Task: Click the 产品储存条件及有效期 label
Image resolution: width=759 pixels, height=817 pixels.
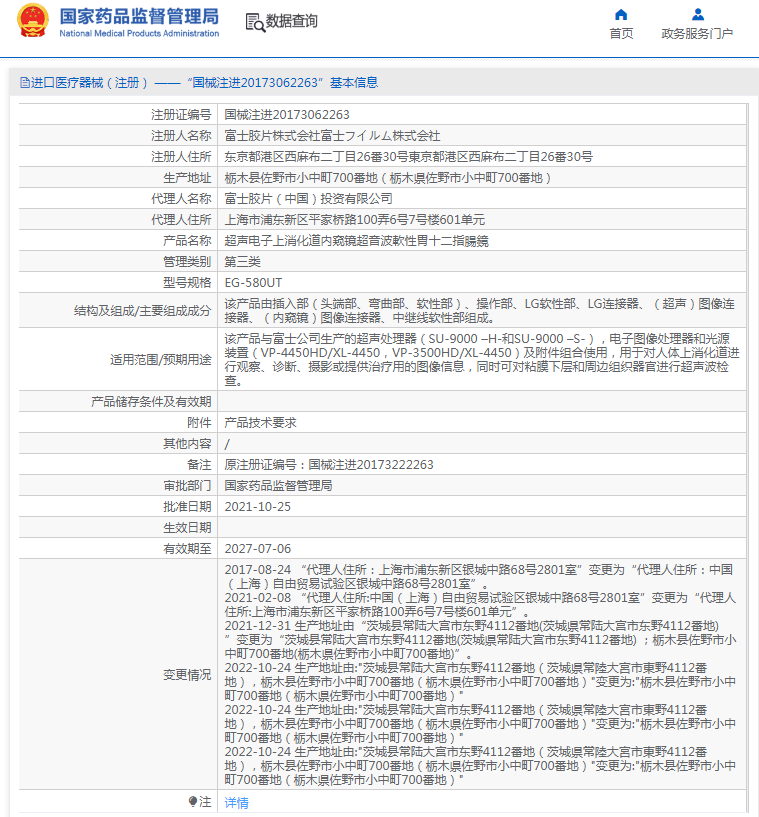Action: click(151, 402)
